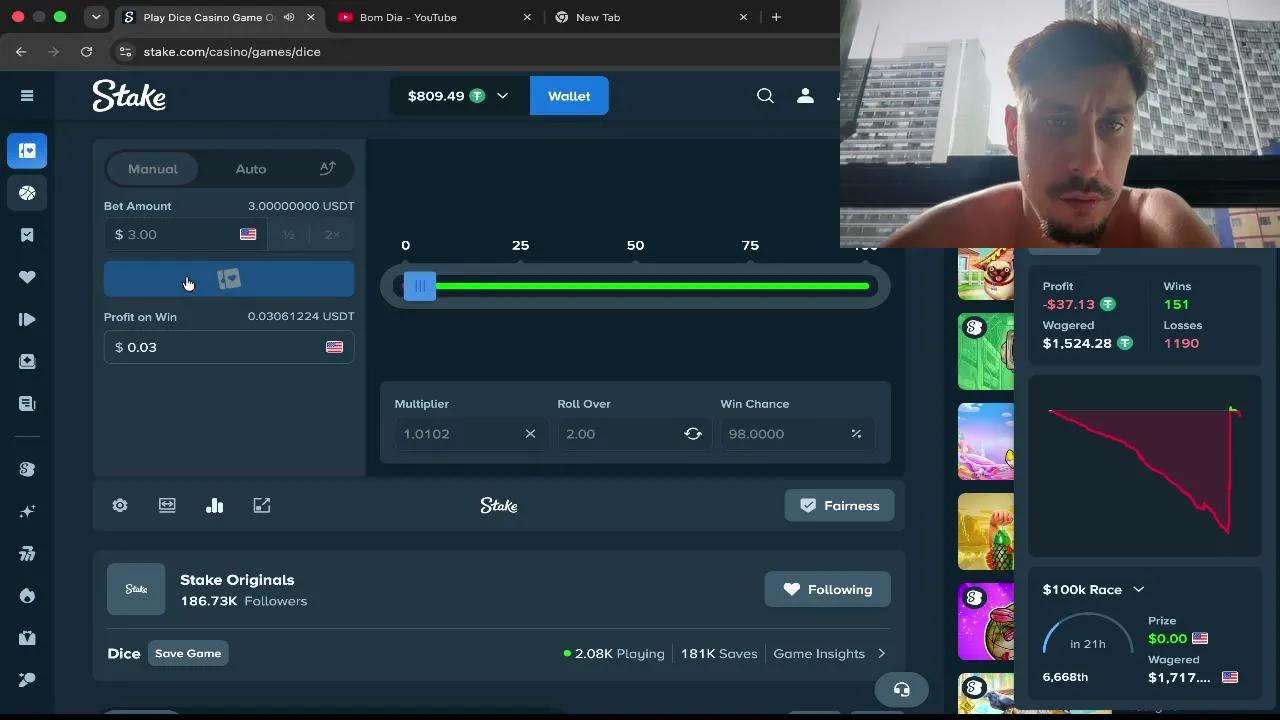Click the Bet Amount input field
The height and width of the screenshot is (720, 1280).
[x=185, y=234]
